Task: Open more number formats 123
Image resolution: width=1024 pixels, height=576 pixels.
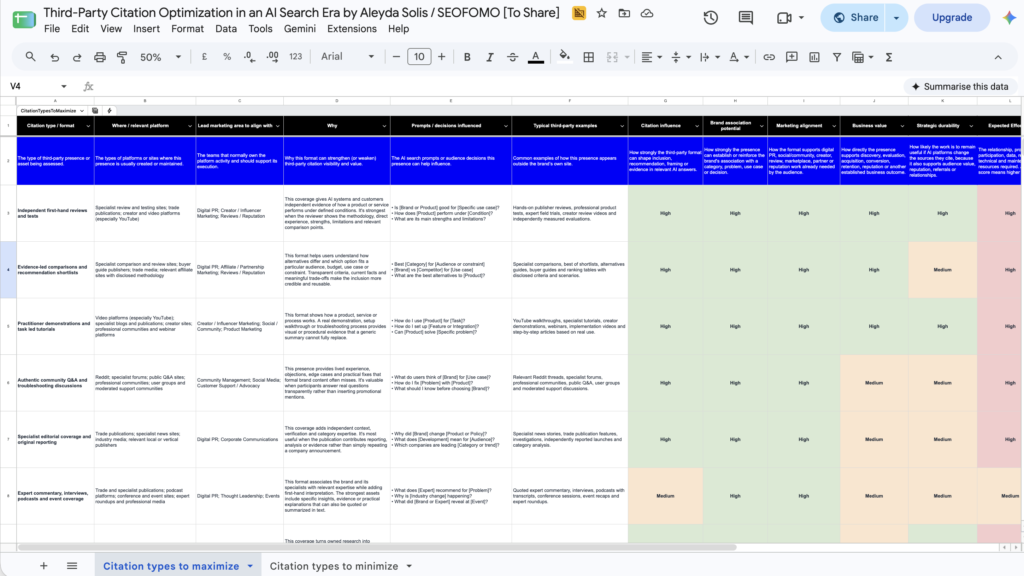Action: [295, 57]
